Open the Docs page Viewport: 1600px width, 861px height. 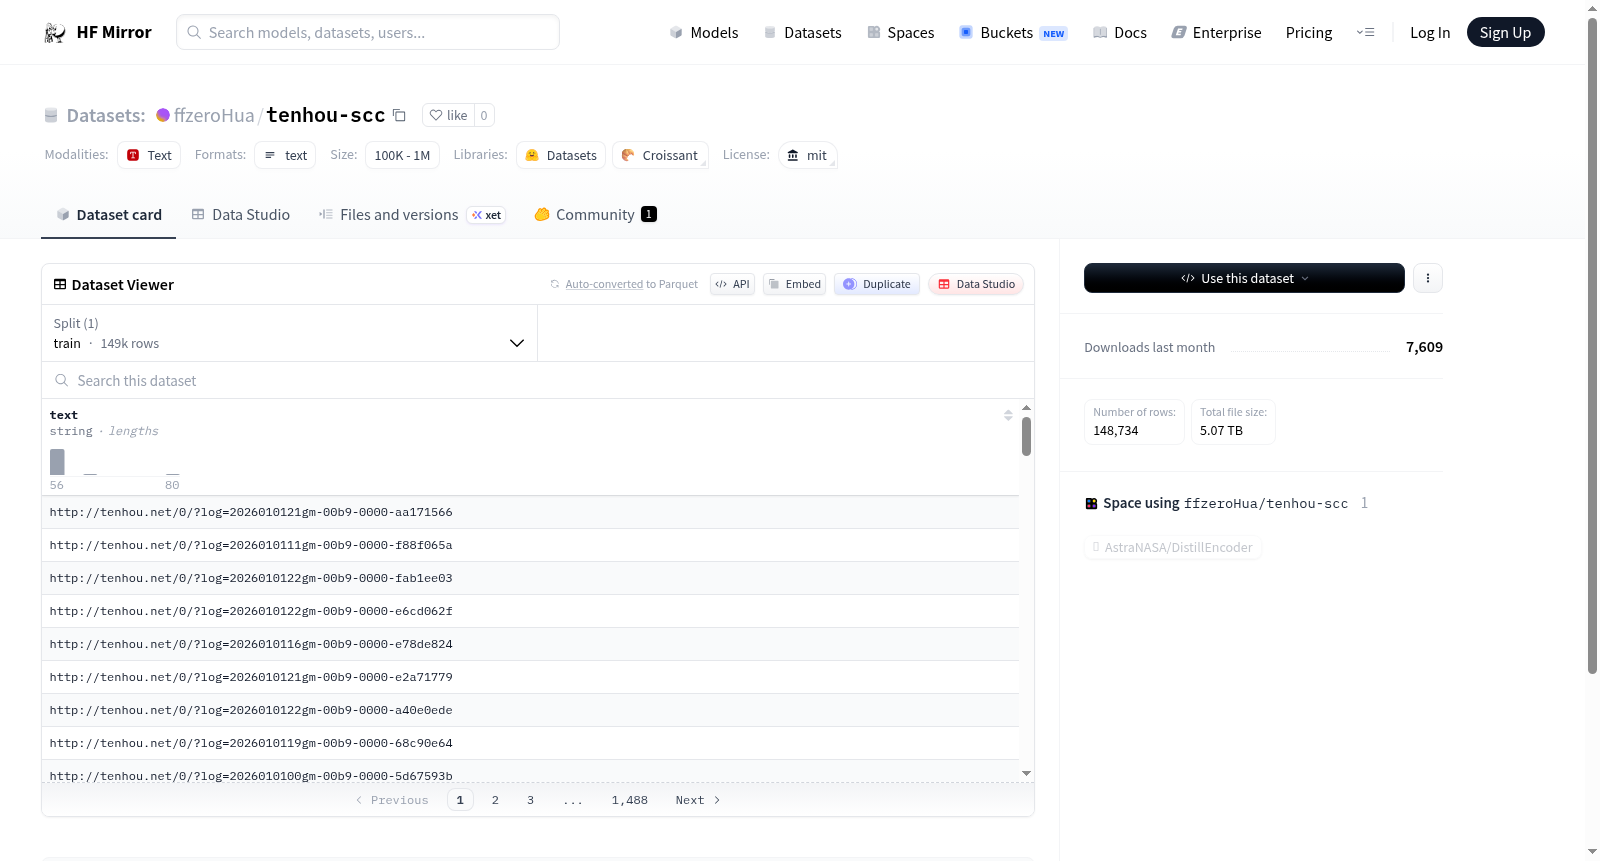(x=1120, y=33)
